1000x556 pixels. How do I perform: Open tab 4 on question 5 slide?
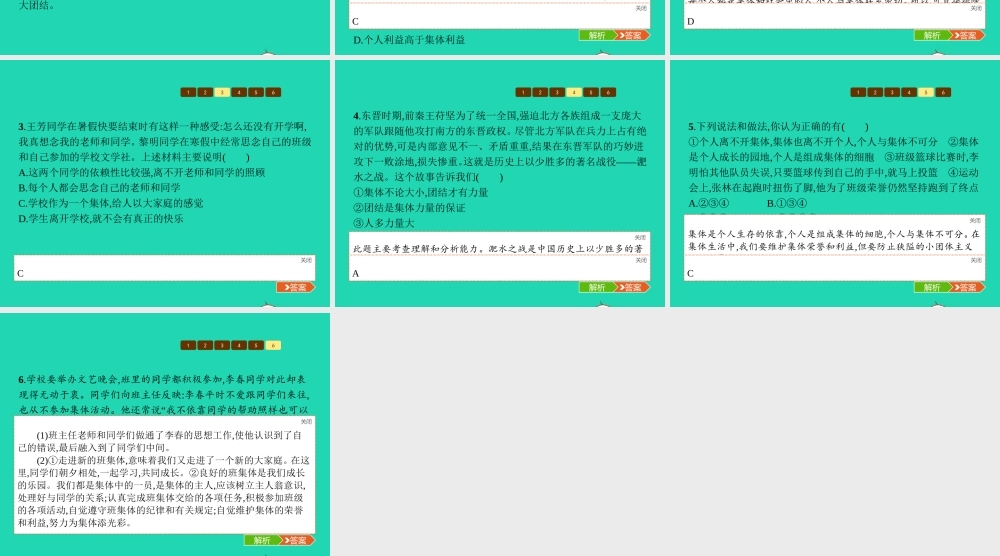click(909, 92)
